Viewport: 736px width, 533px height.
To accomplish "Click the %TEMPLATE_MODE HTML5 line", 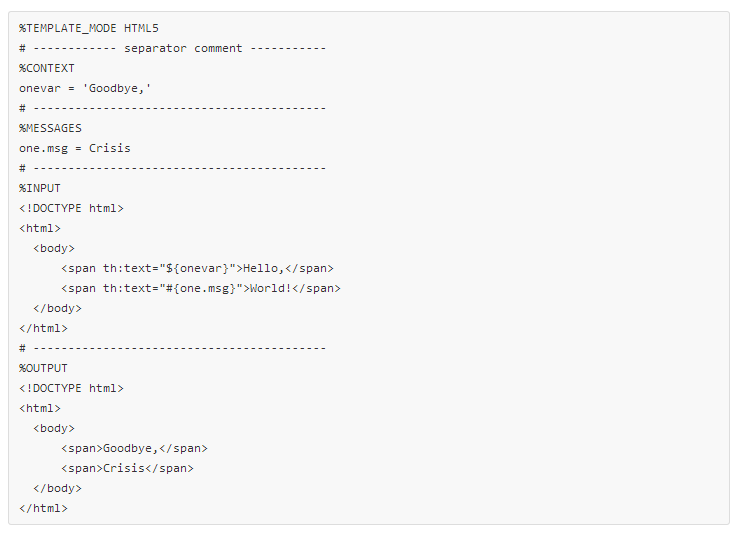I will pyautogui.click(x=89, y=28).
